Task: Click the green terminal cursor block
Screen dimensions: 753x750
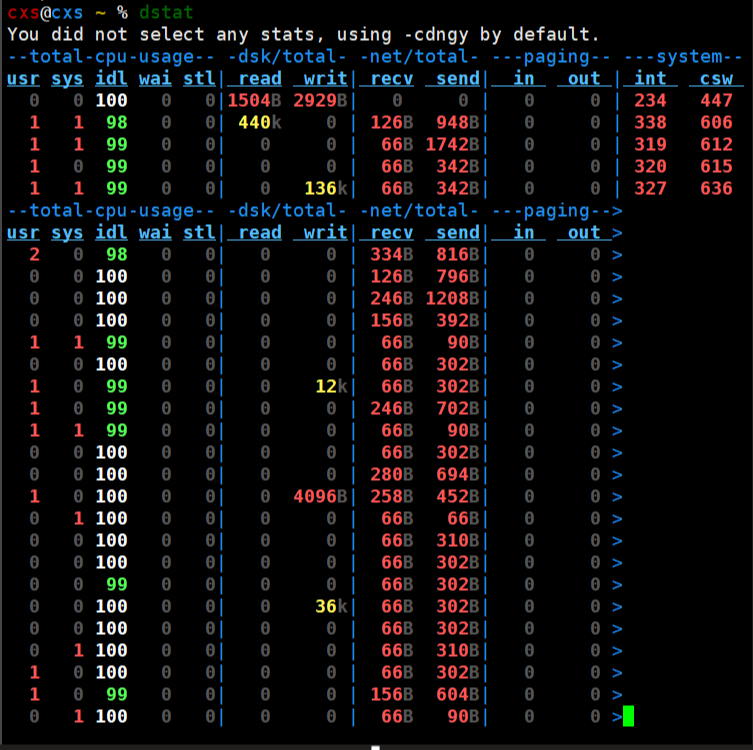Action: tap(628, 716)
